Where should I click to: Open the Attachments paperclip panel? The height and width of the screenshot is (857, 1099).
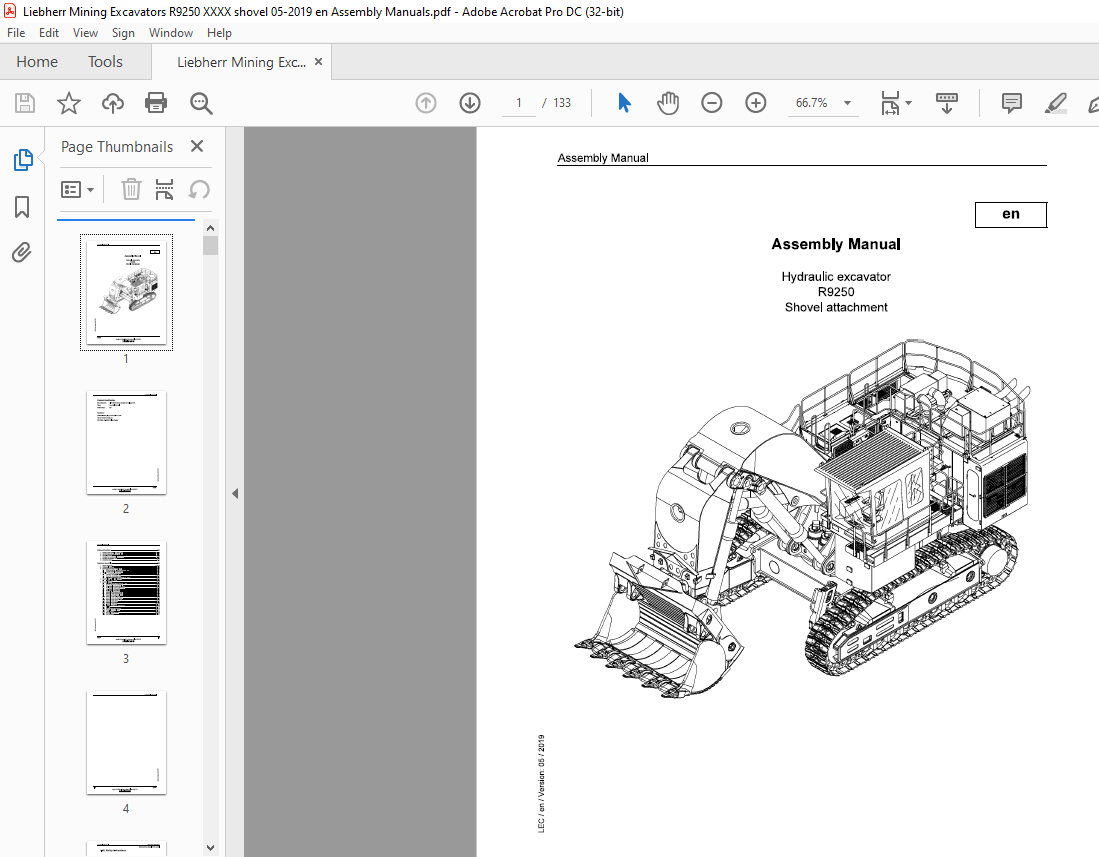pos(22,252)
